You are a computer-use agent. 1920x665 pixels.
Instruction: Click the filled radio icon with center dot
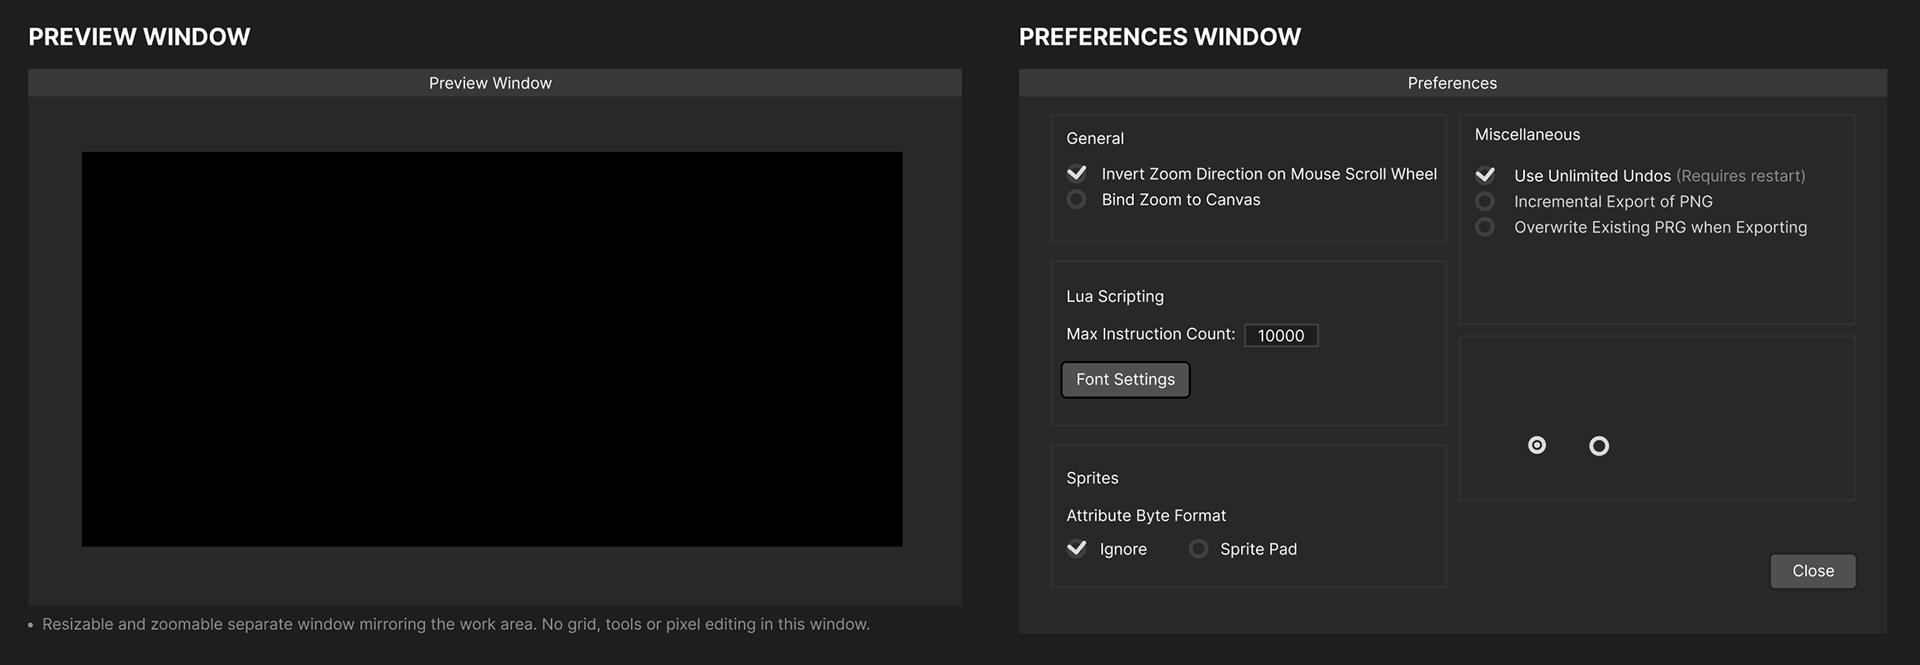coord(1537,446)
